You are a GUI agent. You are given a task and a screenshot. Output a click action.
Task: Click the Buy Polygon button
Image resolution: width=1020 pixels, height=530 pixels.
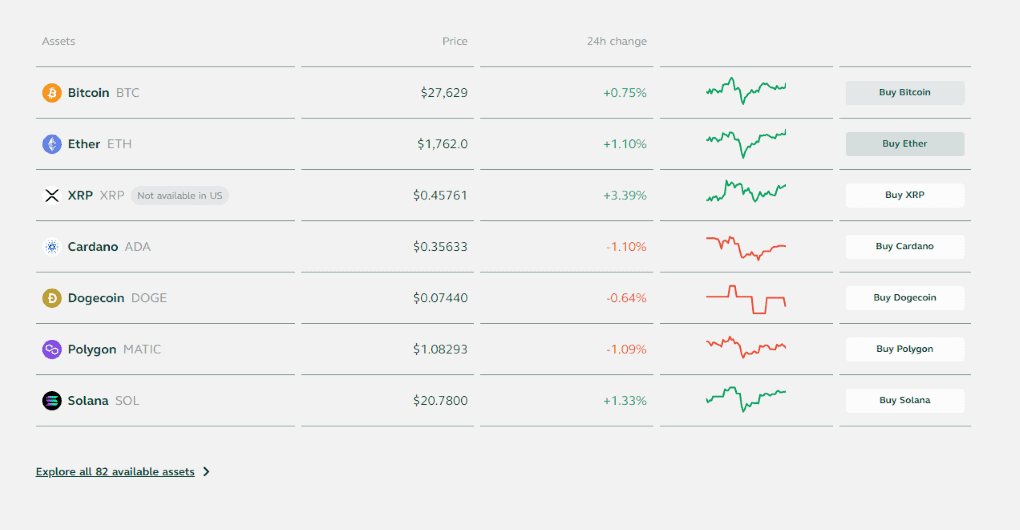(x=905, y=349)
